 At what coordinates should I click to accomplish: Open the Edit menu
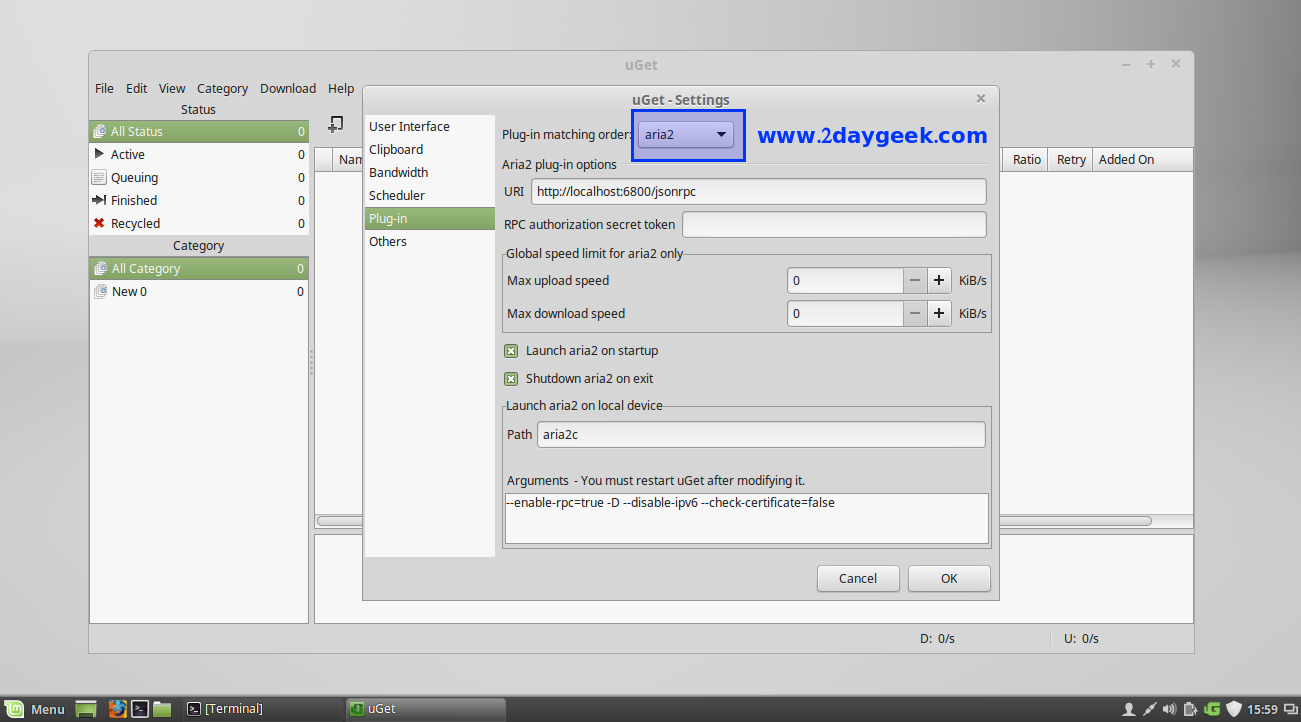tap(137, 88)
